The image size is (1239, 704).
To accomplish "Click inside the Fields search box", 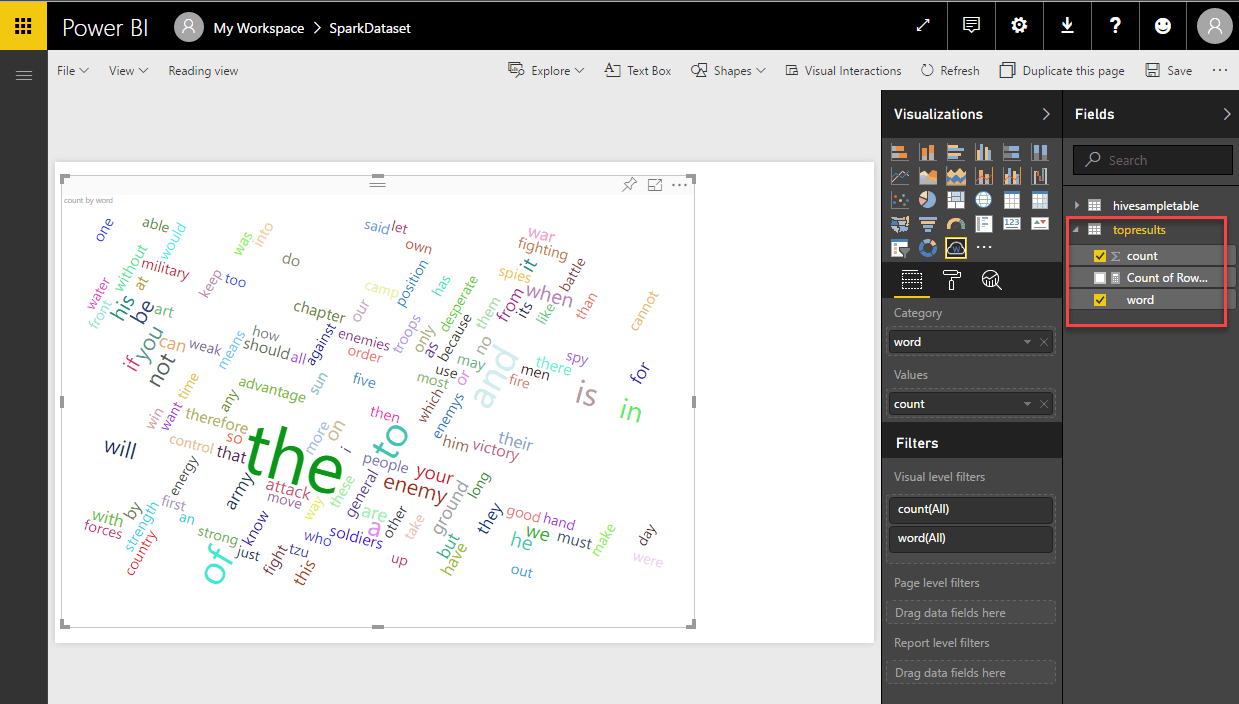I will [x=1152, y=159].
